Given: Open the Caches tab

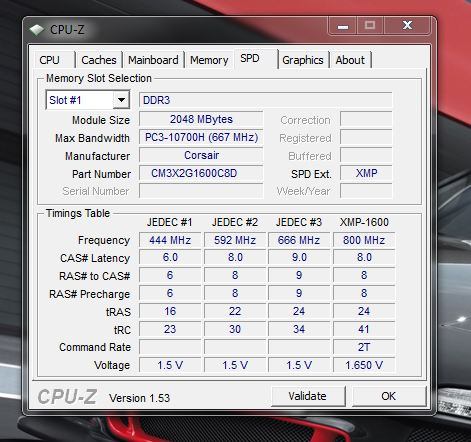Looking at the screenshot, I should click(x=99, y=60).
